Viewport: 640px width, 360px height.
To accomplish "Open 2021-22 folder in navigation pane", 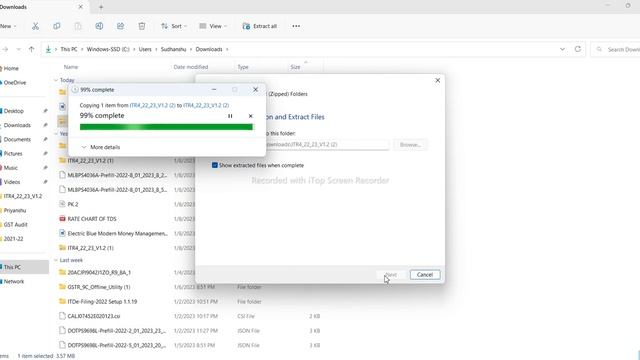I will [x=13, y=239].
